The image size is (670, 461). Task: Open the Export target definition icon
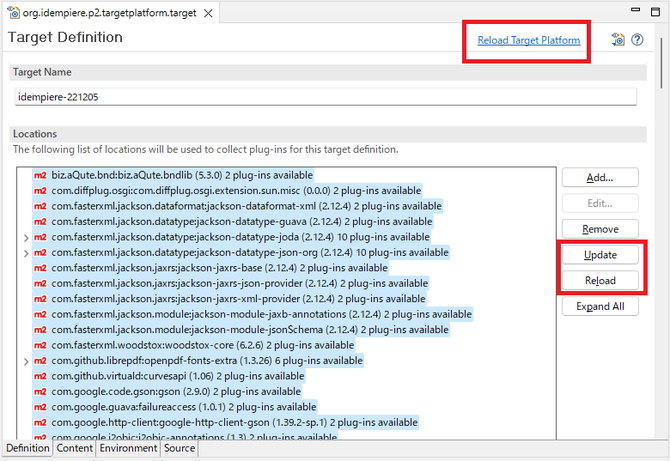click(x=618, y=40)
